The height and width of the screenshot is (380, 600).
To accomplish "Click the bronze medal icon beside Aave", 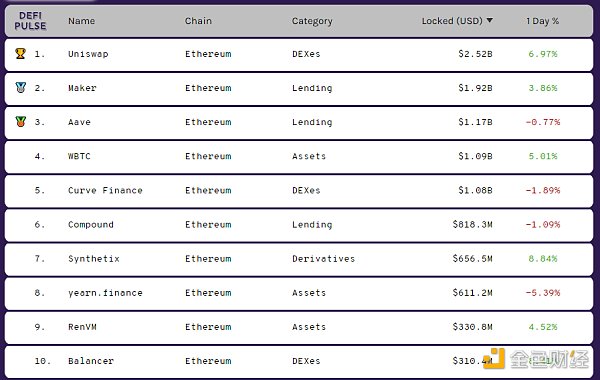I will tap(21, 122).
